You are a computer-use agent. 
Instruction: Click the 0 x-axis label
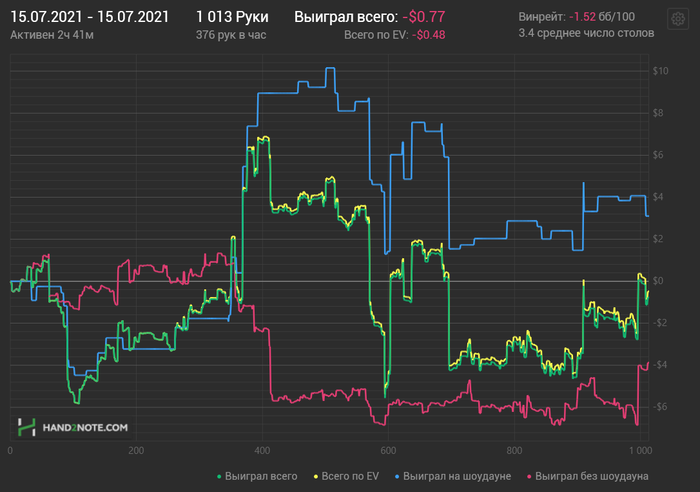pyautogui.click(x=10, y=451)
